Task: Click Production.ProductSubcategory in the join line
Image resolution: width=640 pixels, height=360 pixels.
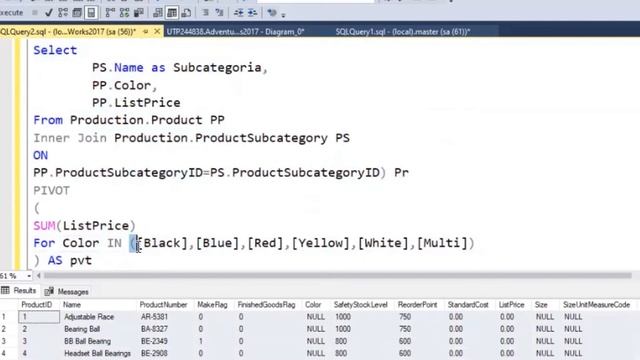Action: (221, 138)
